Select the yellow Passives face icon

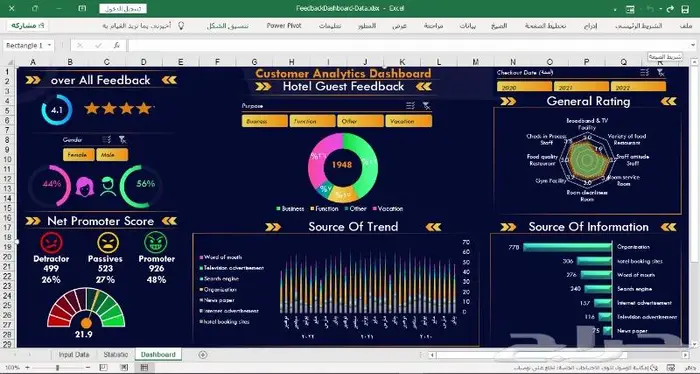tap(108, 243)
